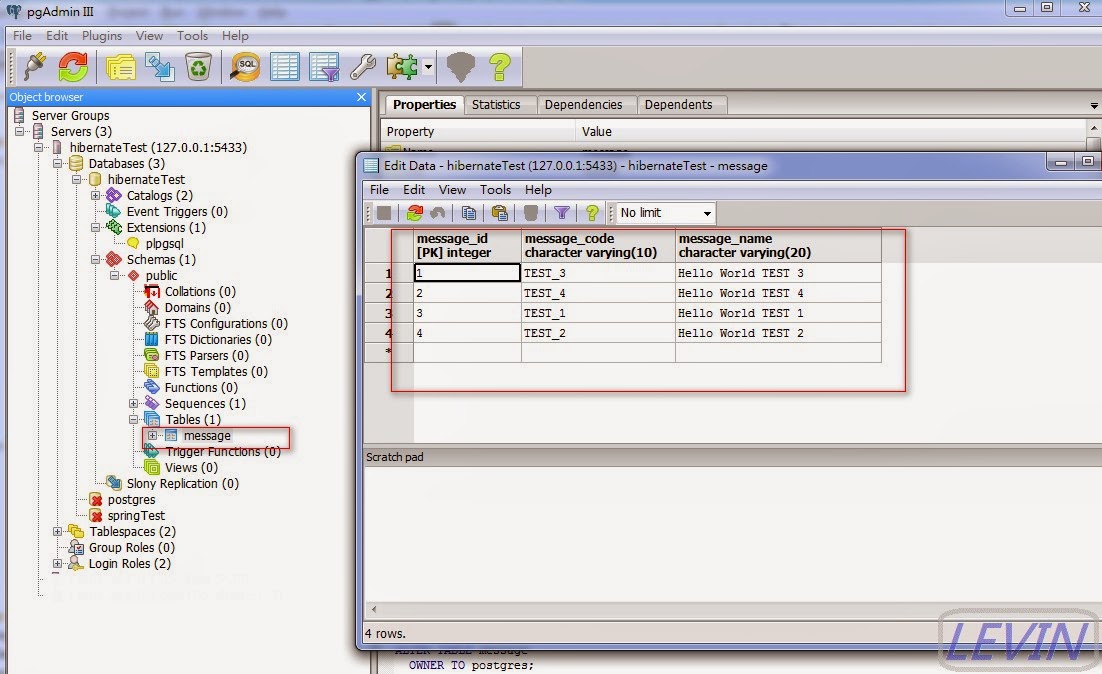The image size is (1102, 674).
Task: Click Paste icon in Edit Data toolbar
Action: (x=500, y=213)
